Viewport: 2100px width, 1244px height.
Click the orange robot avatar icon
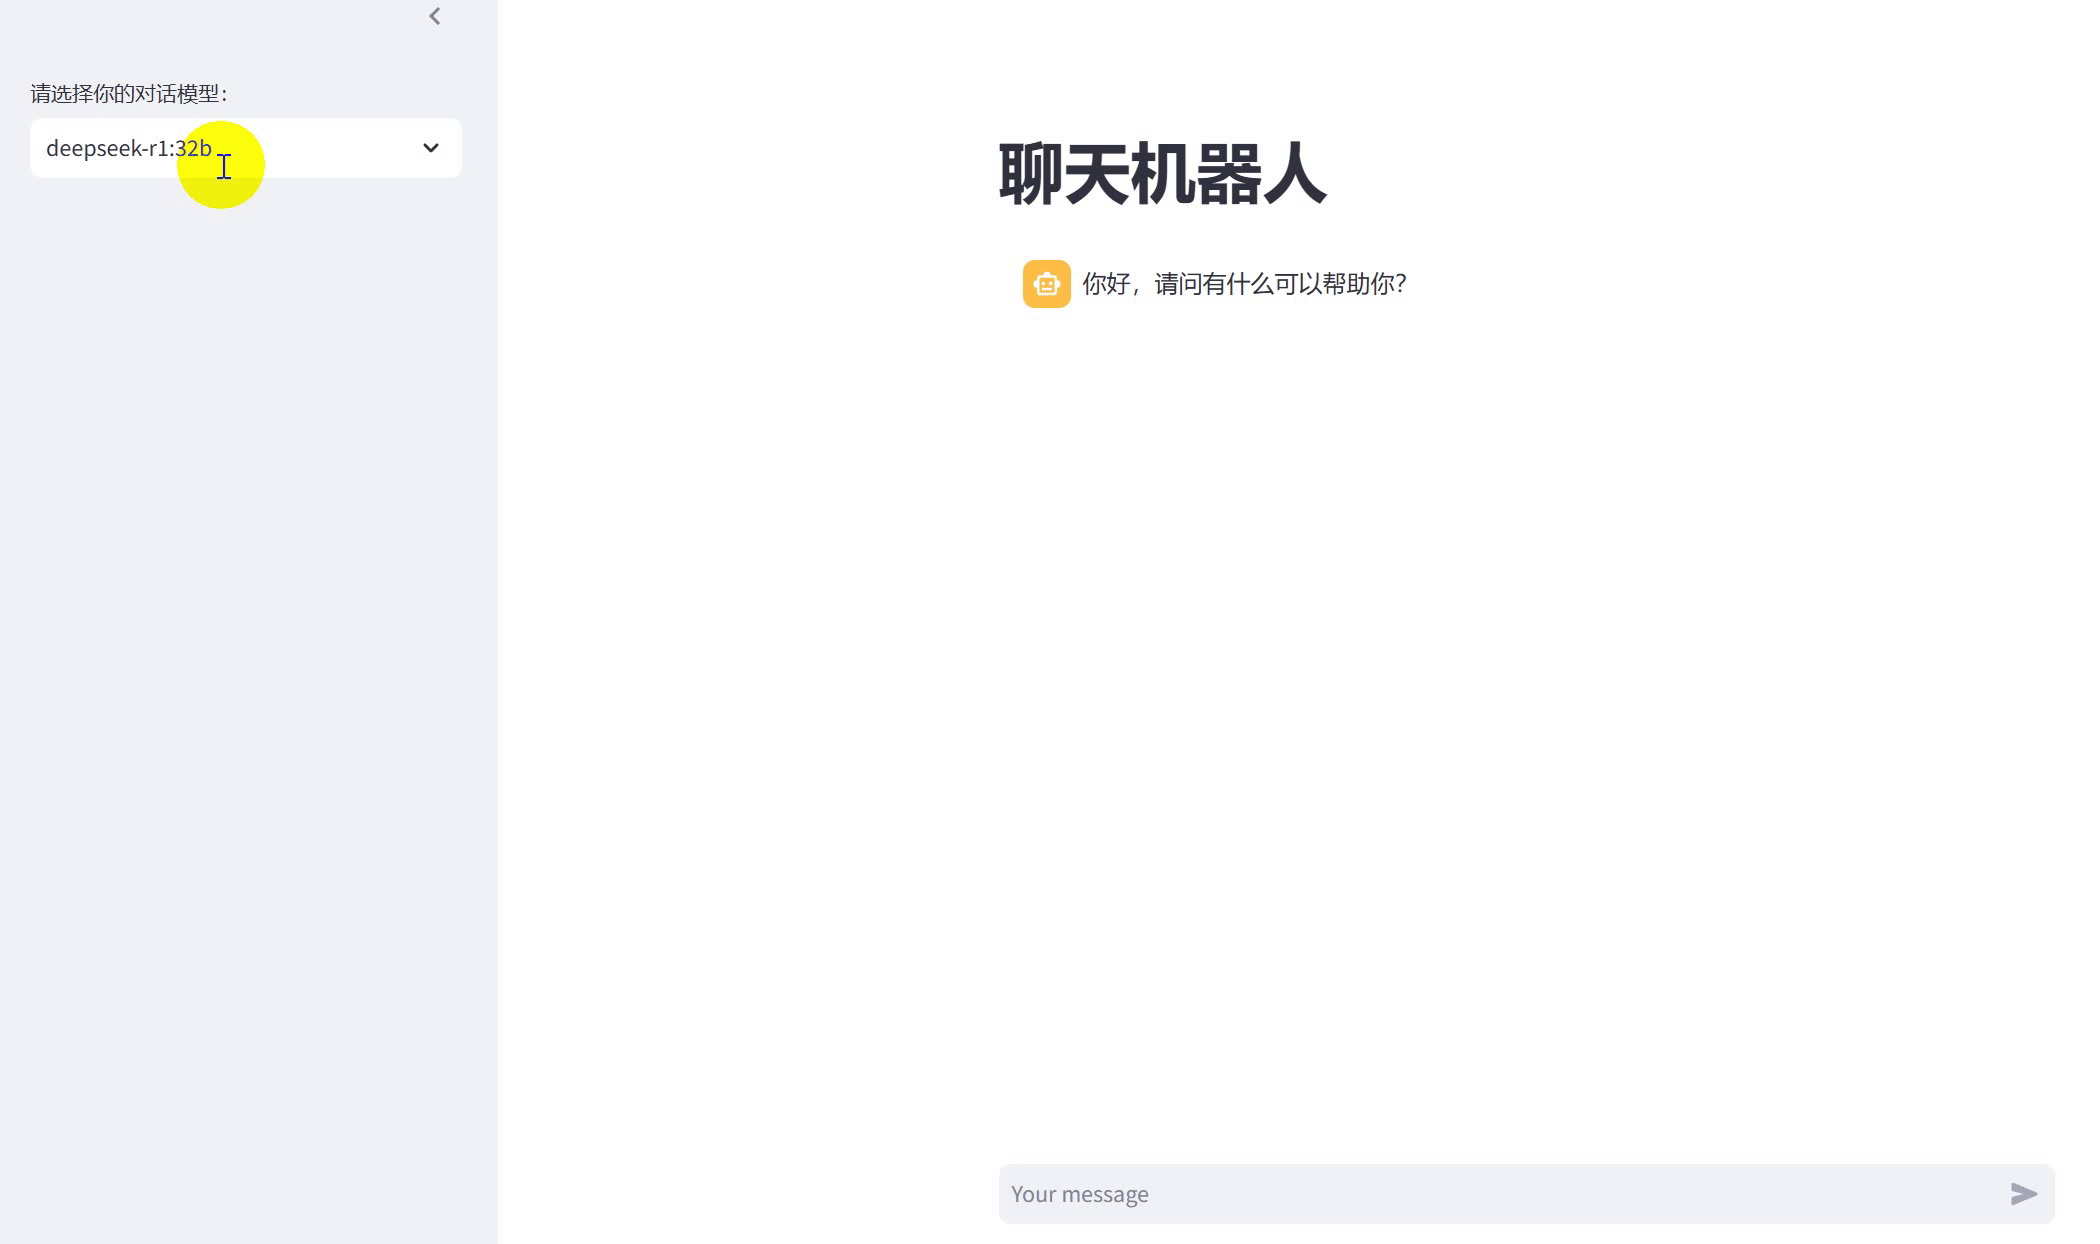tap(1046, 284)
